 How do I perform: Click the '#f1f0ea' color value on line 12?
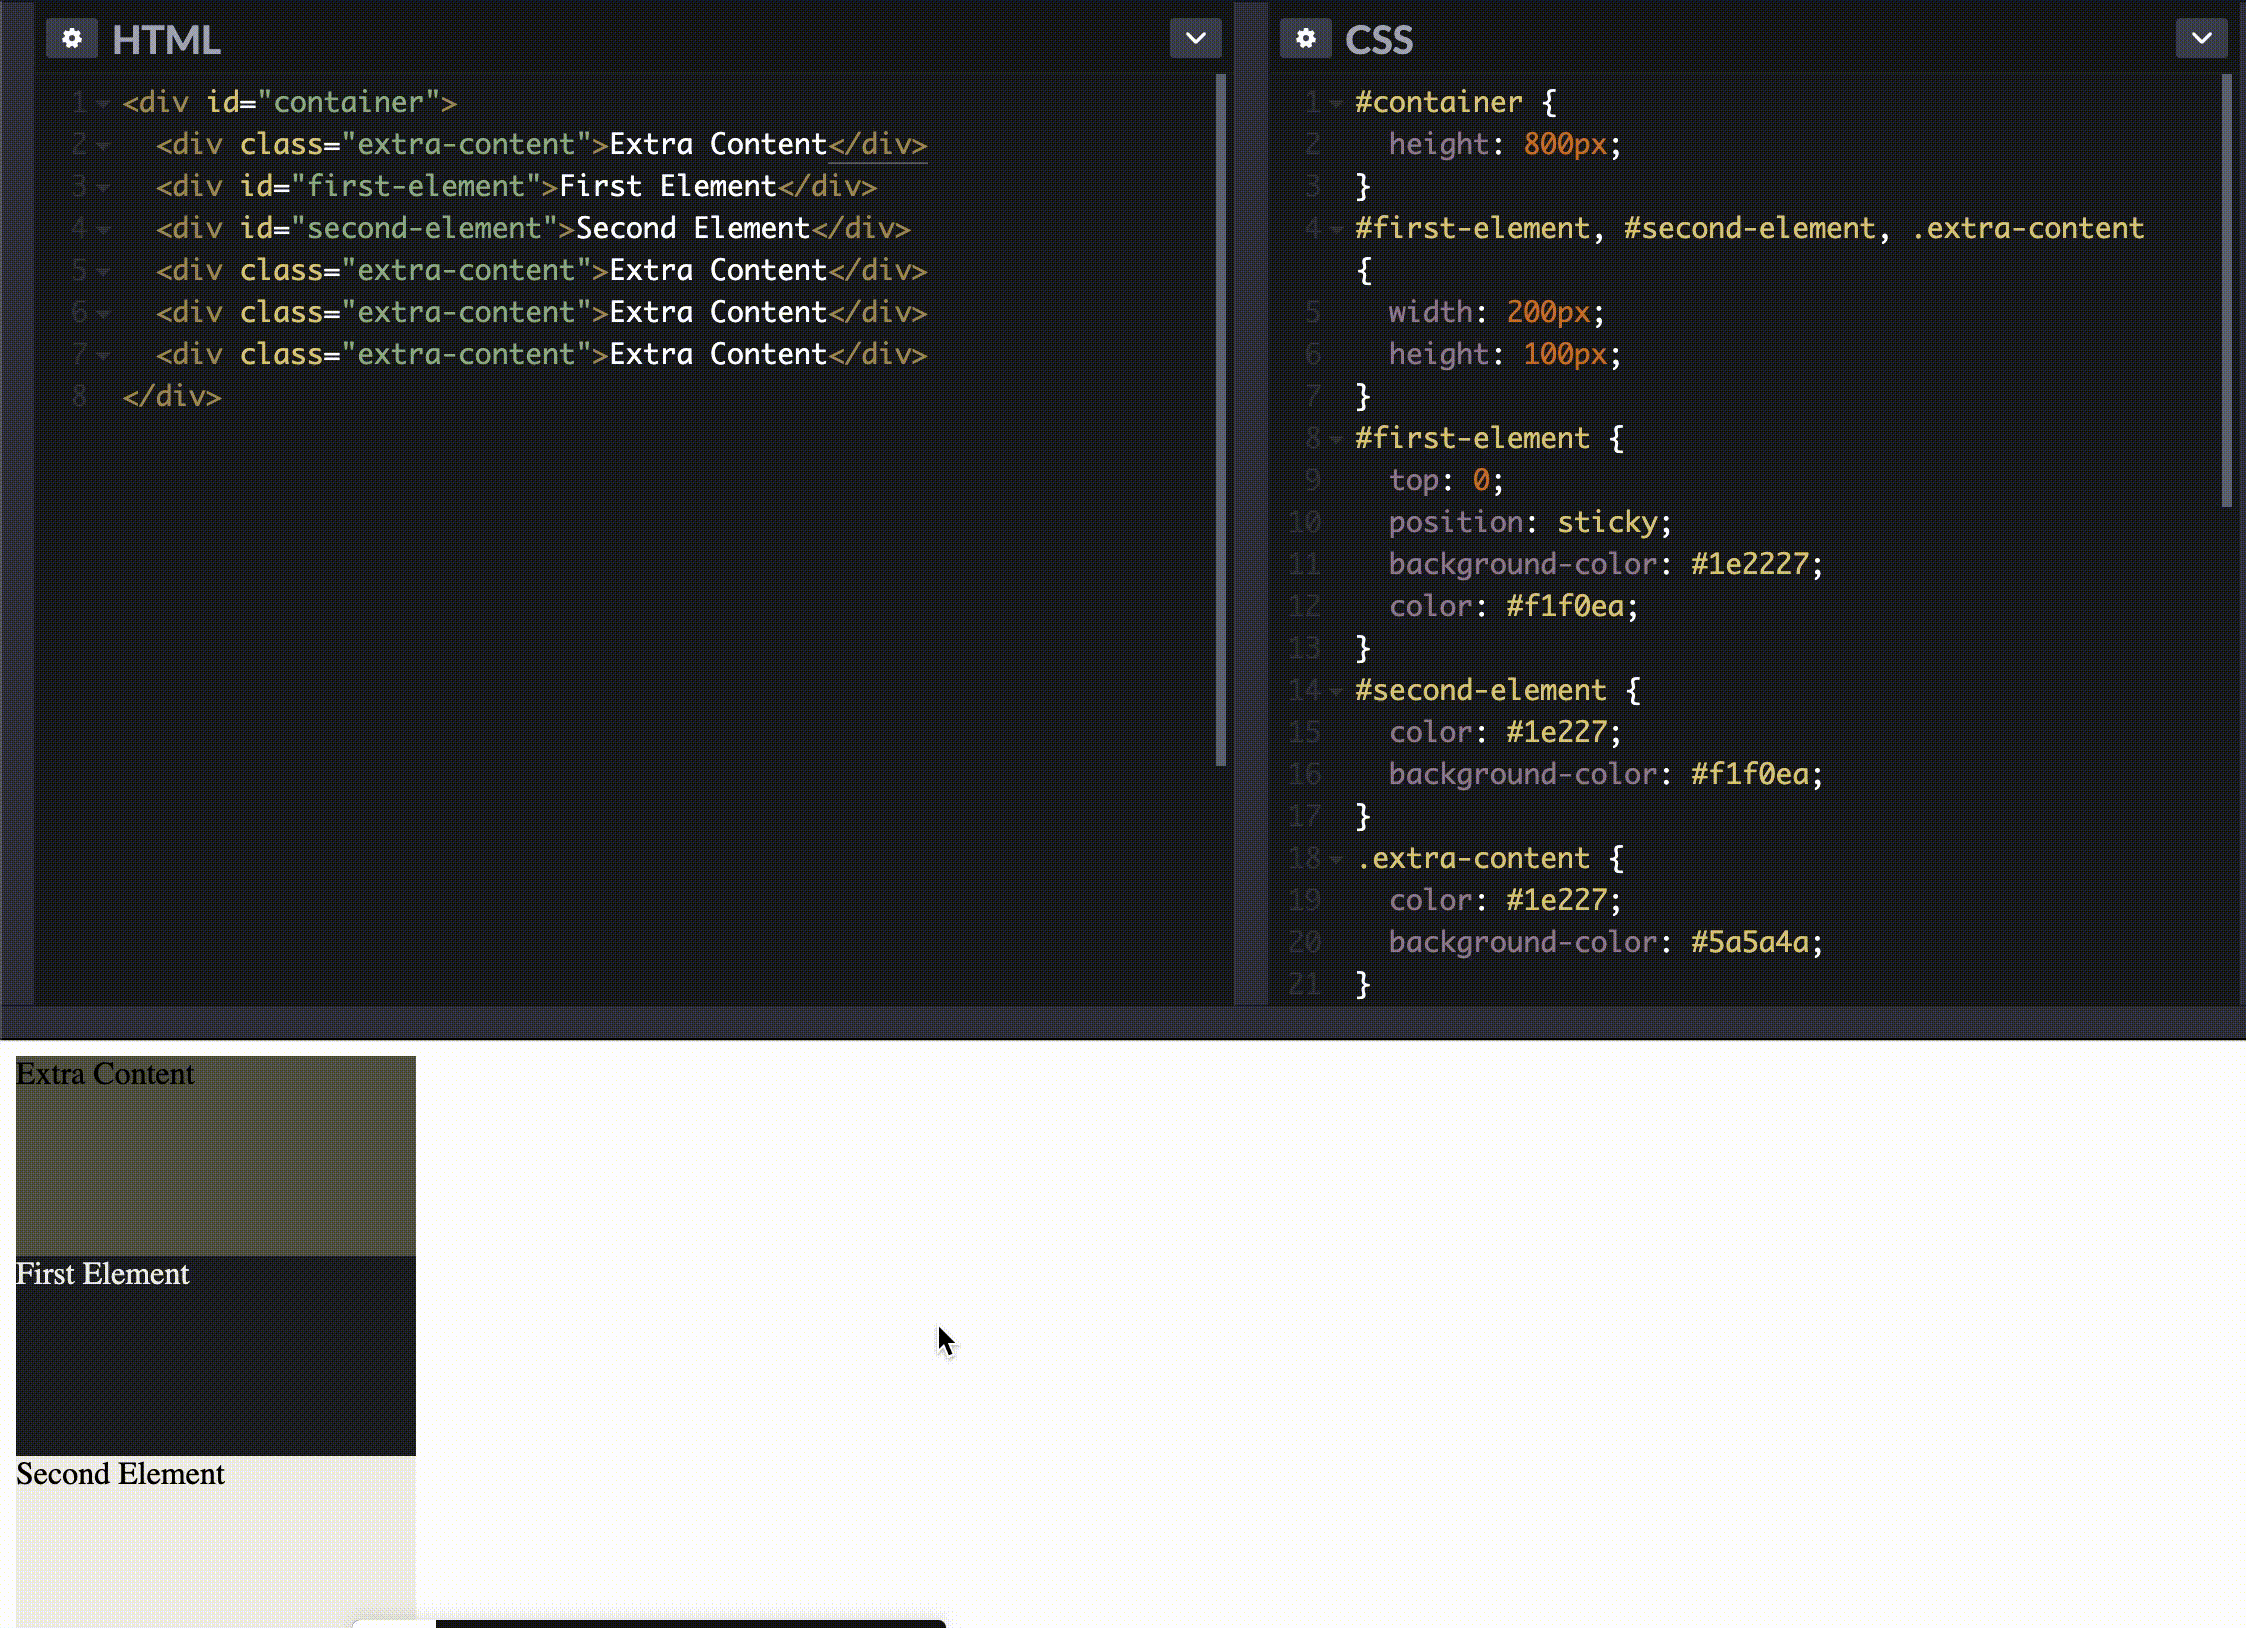pos(1565,606)
